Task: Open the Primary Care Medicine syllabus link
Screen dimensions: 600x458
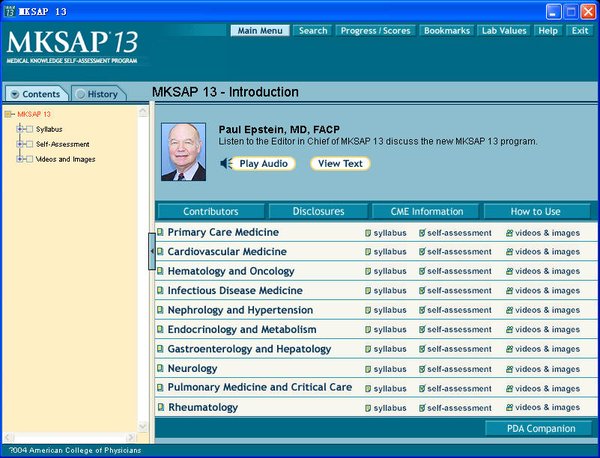Action: 386,233
